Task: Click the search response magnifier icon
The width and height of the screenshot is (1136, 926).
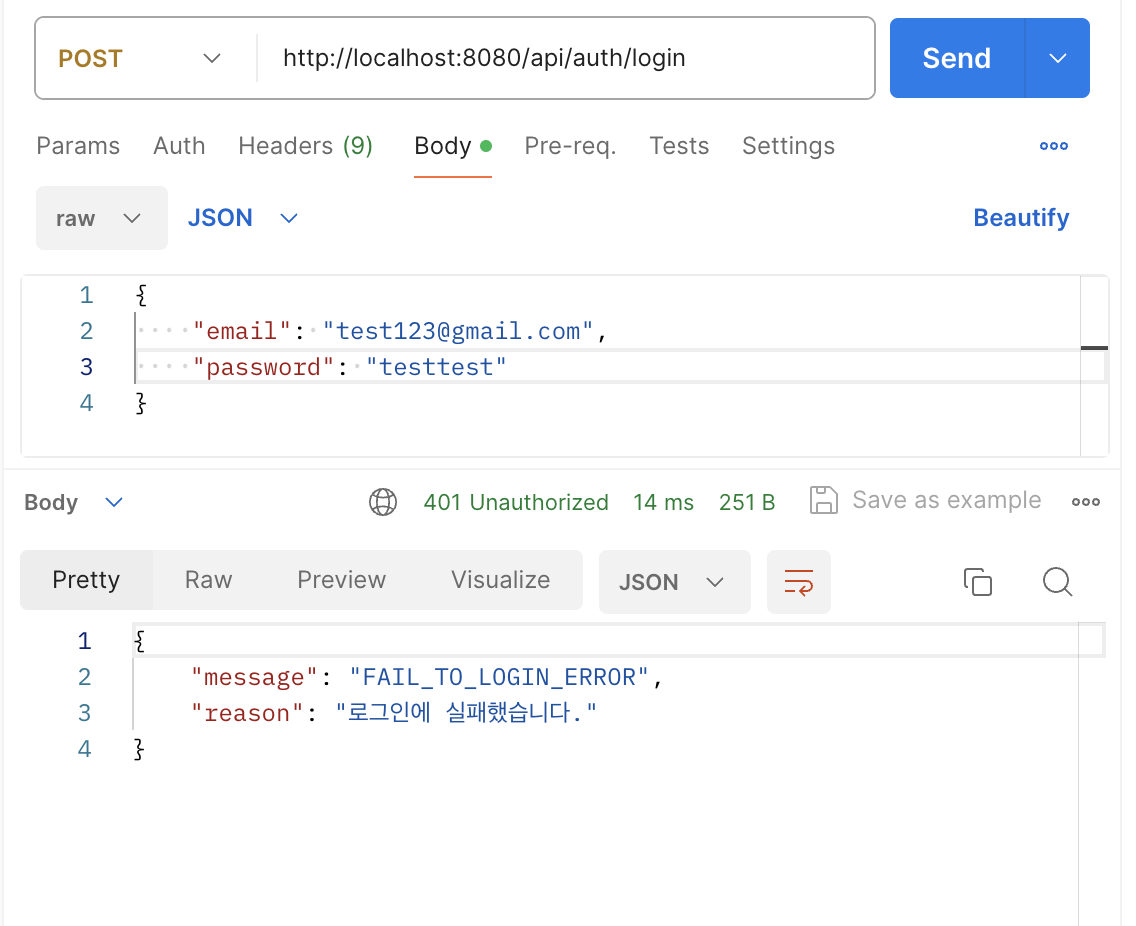Action: (x=1057, y=582)
